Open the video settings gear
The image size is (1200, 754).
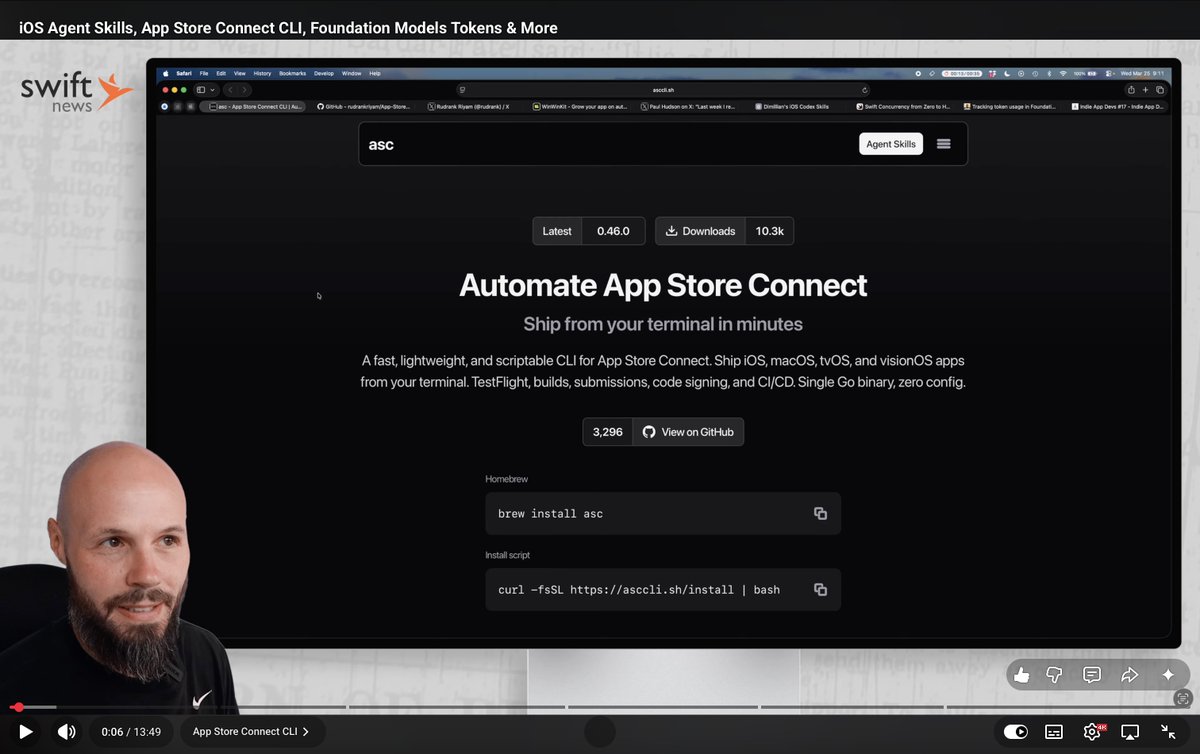(x=1092, y=731)
